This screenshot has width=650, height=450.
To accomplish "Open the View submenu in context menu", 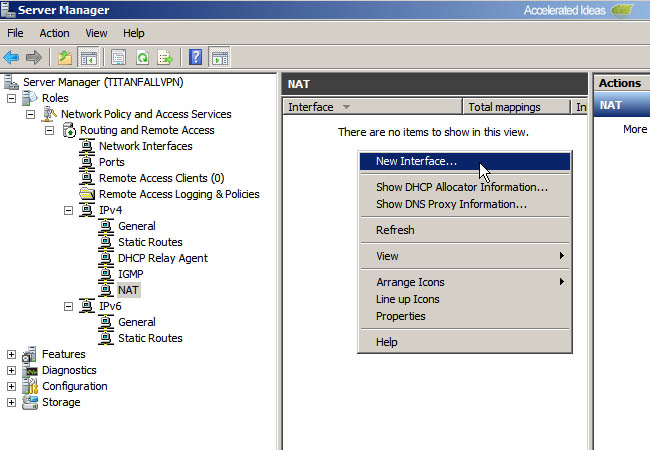I will [465, 256].
